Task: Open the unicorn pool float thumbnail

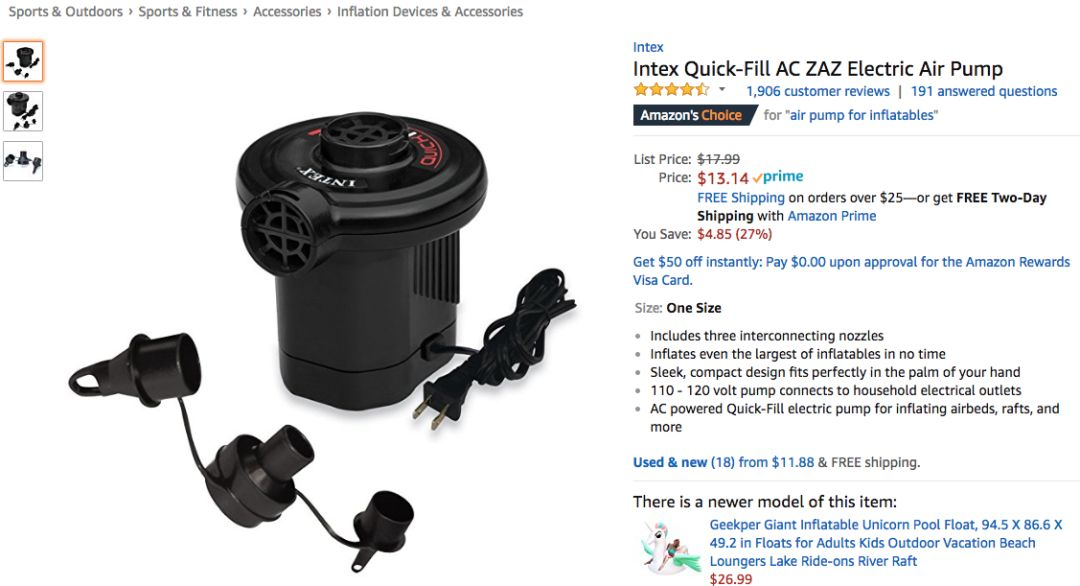Action: pos(667,548)
